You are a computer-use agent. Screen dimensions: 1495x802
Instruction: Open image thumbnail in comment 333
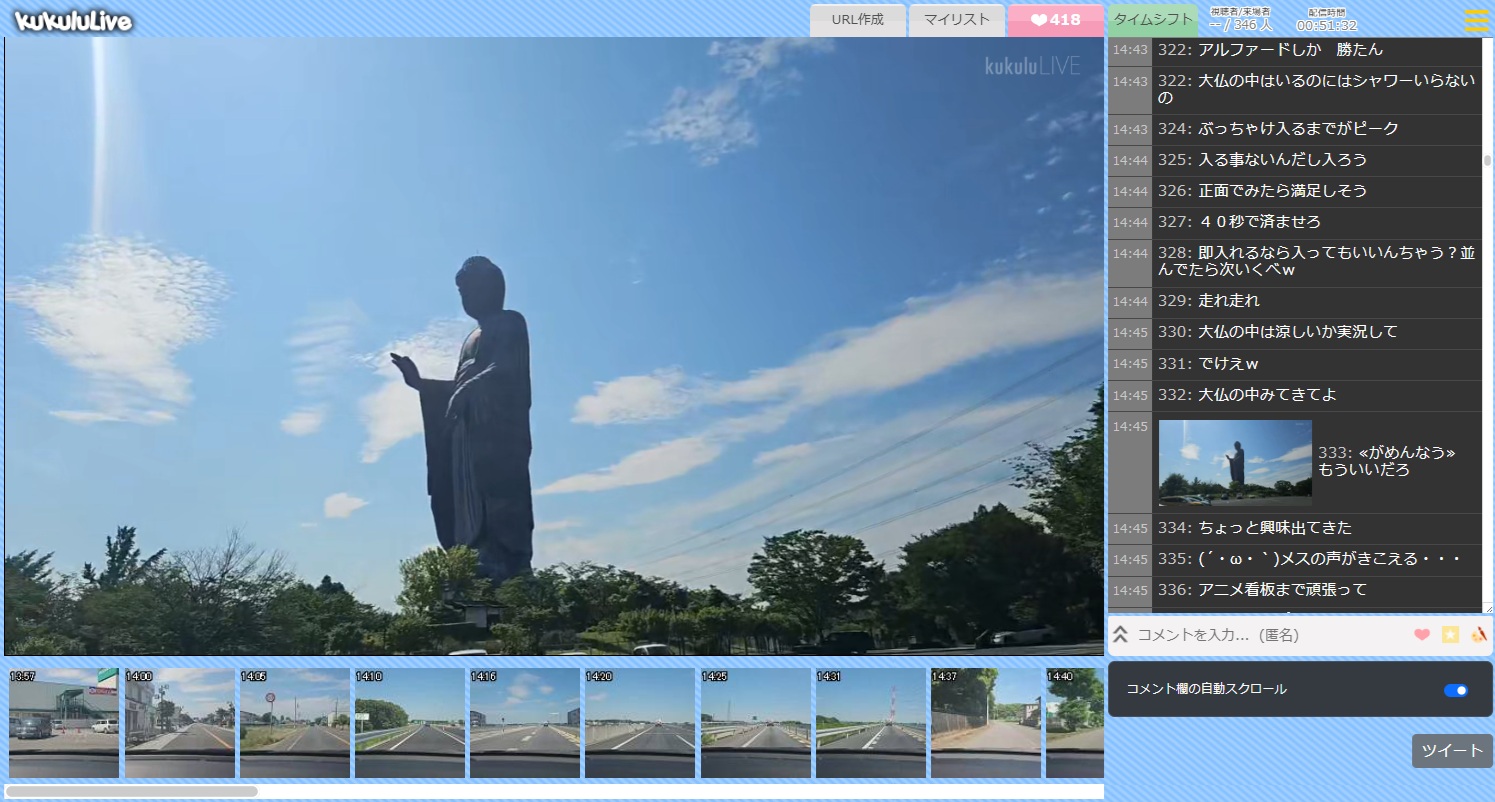click(x=1235, y=462)
